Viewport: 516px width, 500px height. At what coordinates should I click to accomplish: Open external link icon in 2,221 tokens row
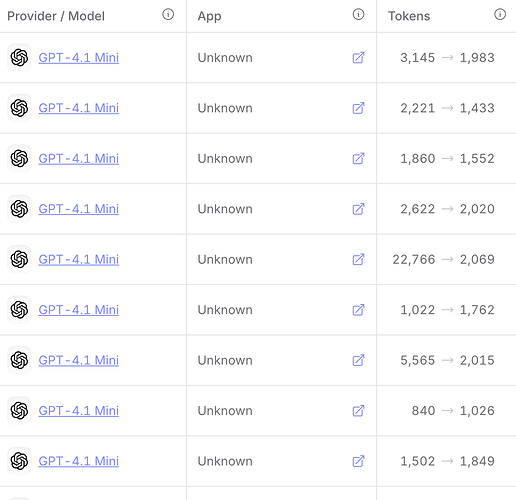click(358, 108)
